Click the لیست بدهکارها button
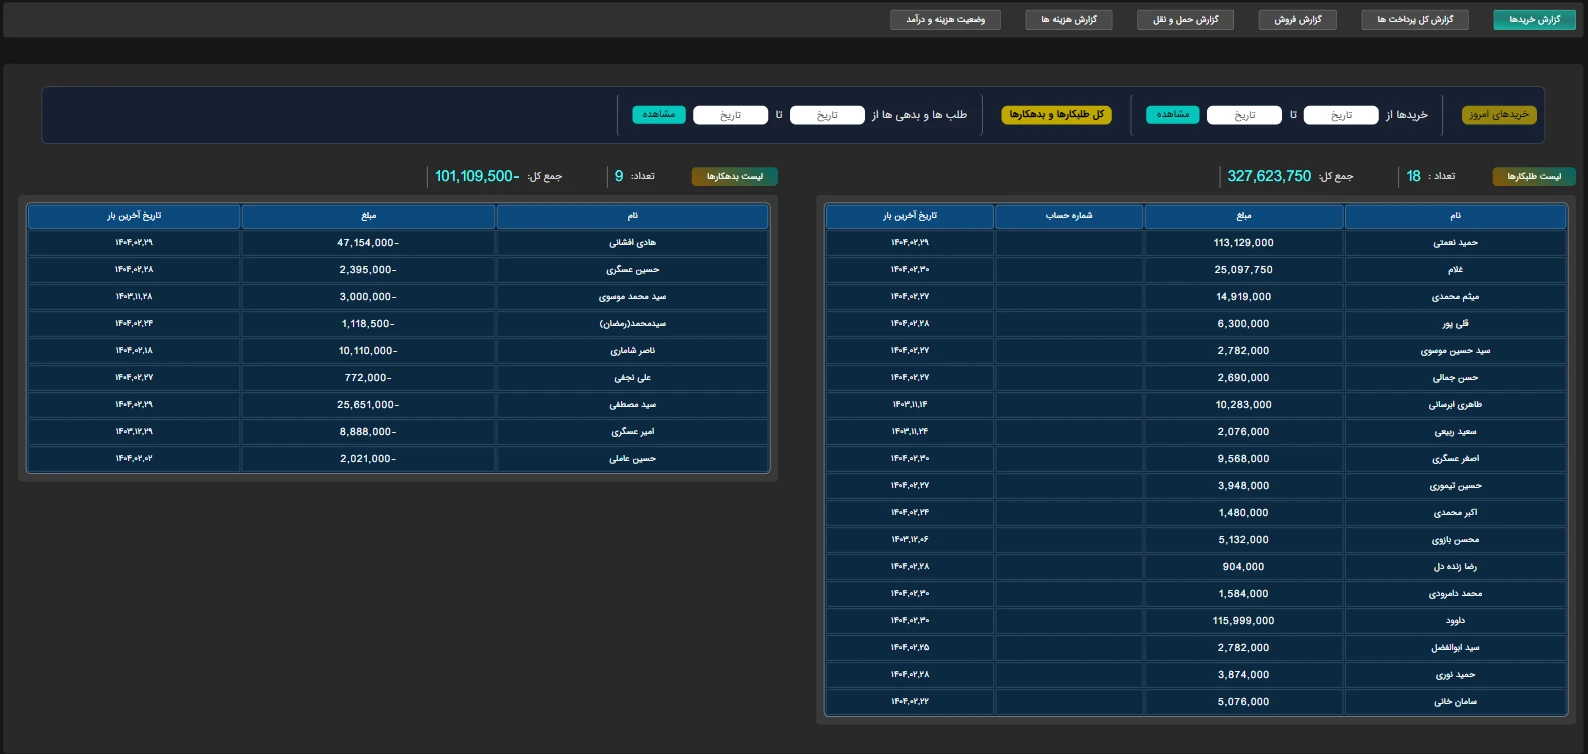The height and width of the screenshot is (754, 1588). [x=734, y=177]
